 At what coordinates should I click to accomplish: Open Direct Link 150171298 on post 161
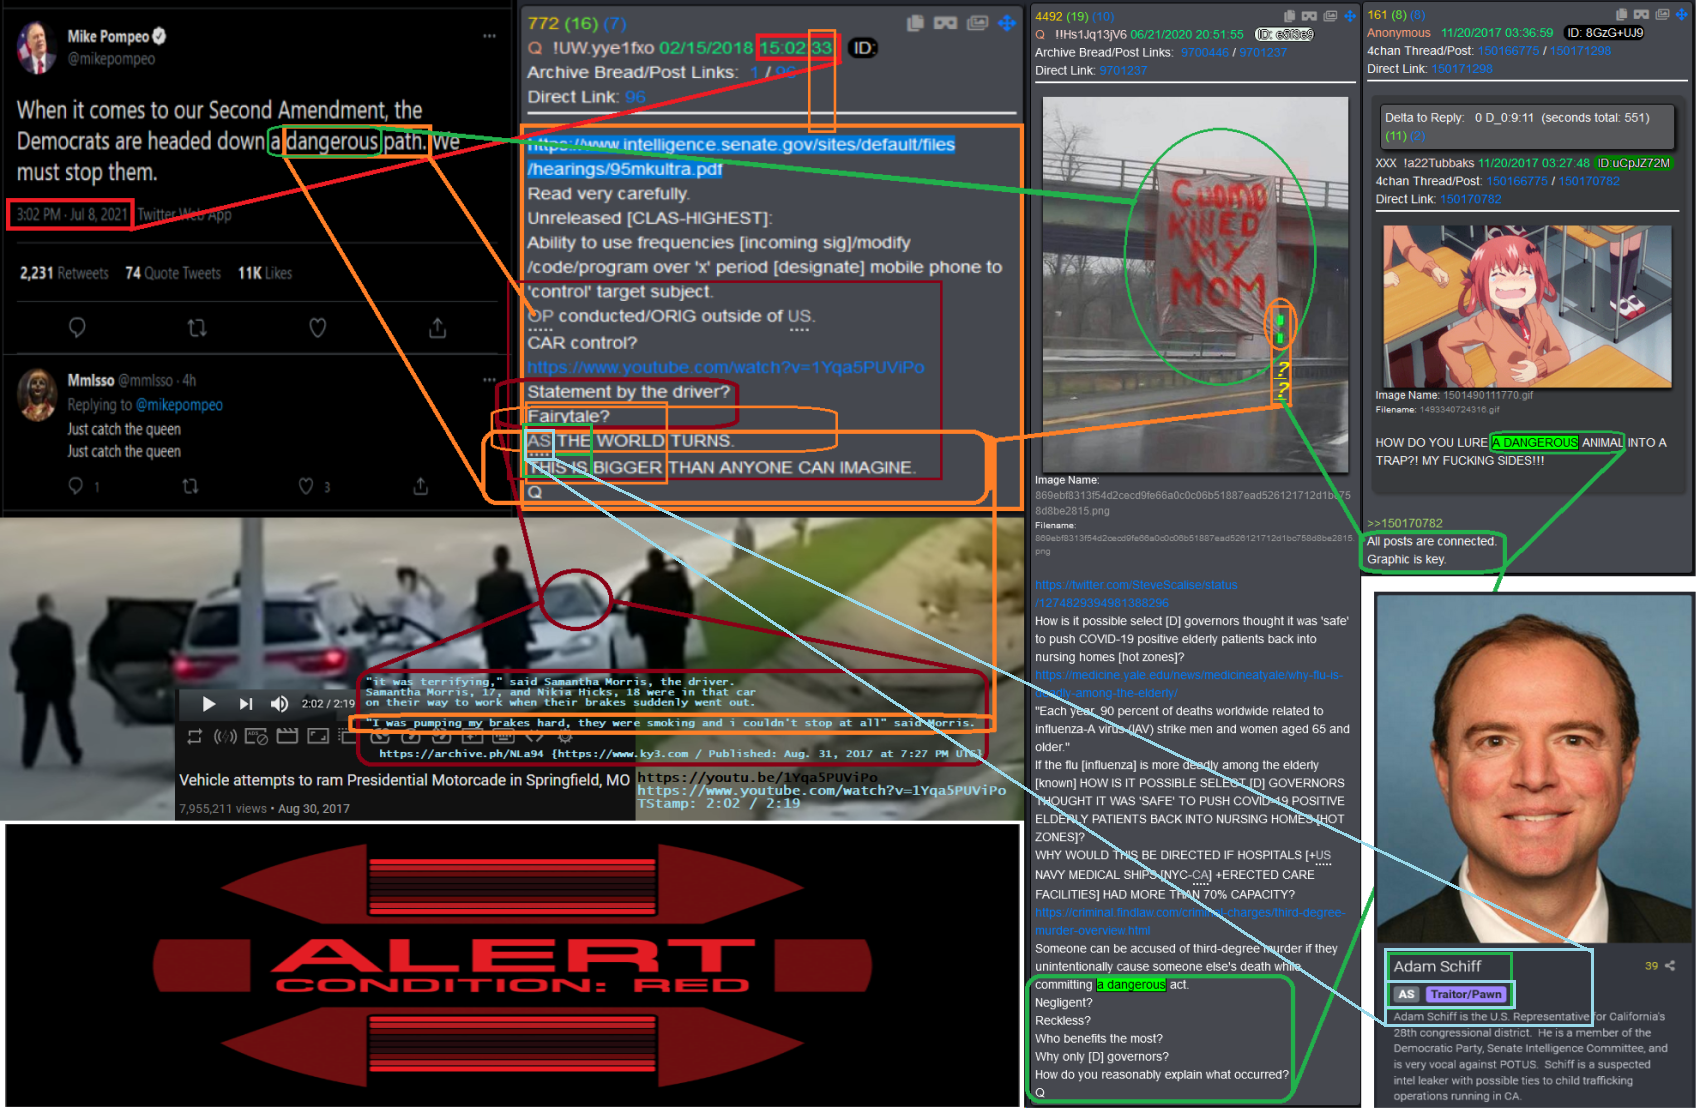(1461, 69)
